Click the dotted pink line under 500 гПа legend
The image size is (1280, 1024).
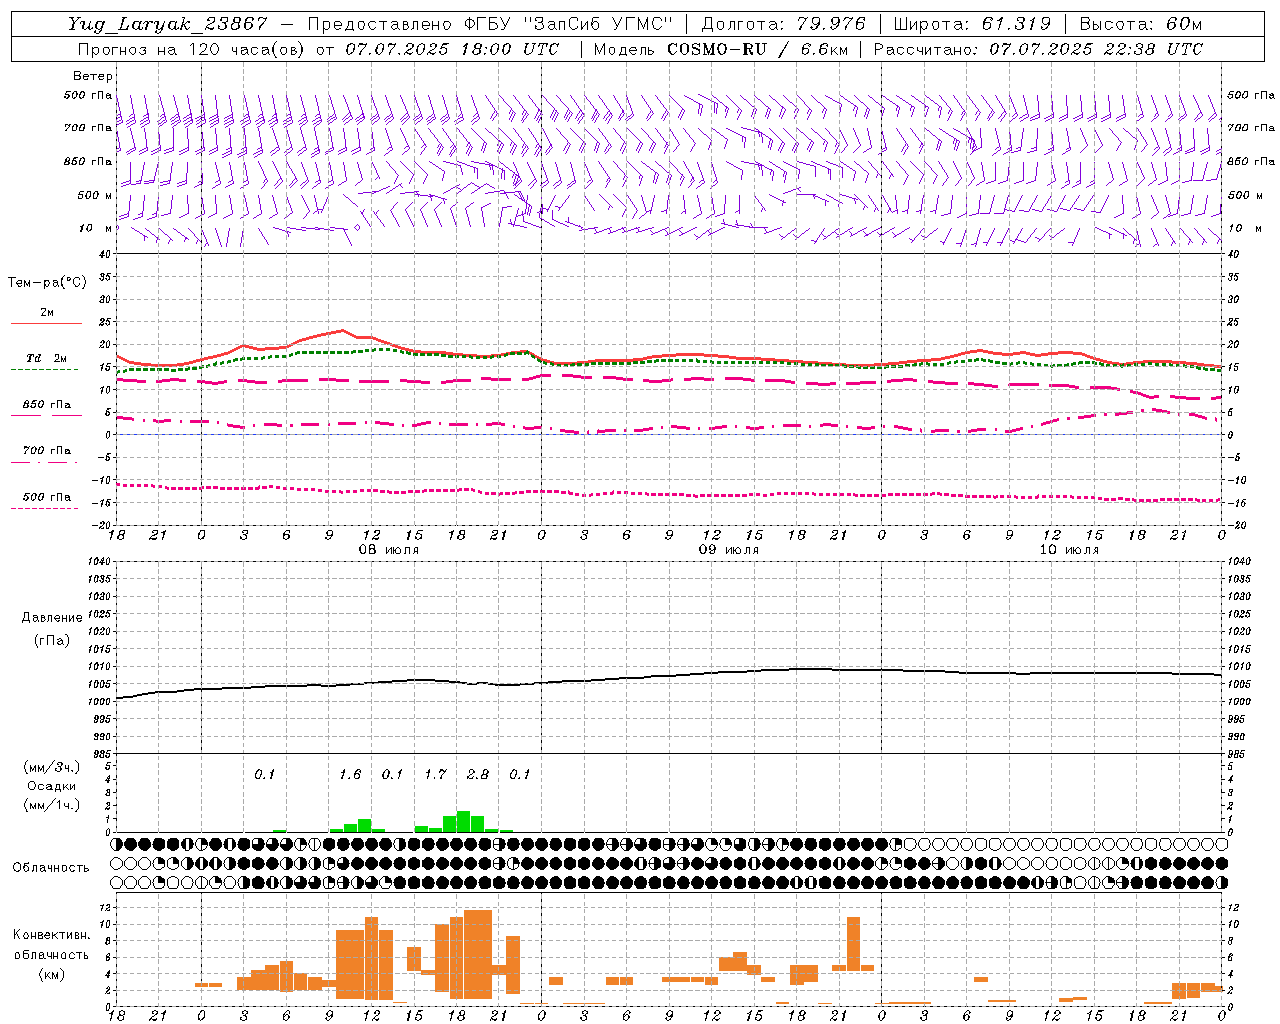click(45, 508)
